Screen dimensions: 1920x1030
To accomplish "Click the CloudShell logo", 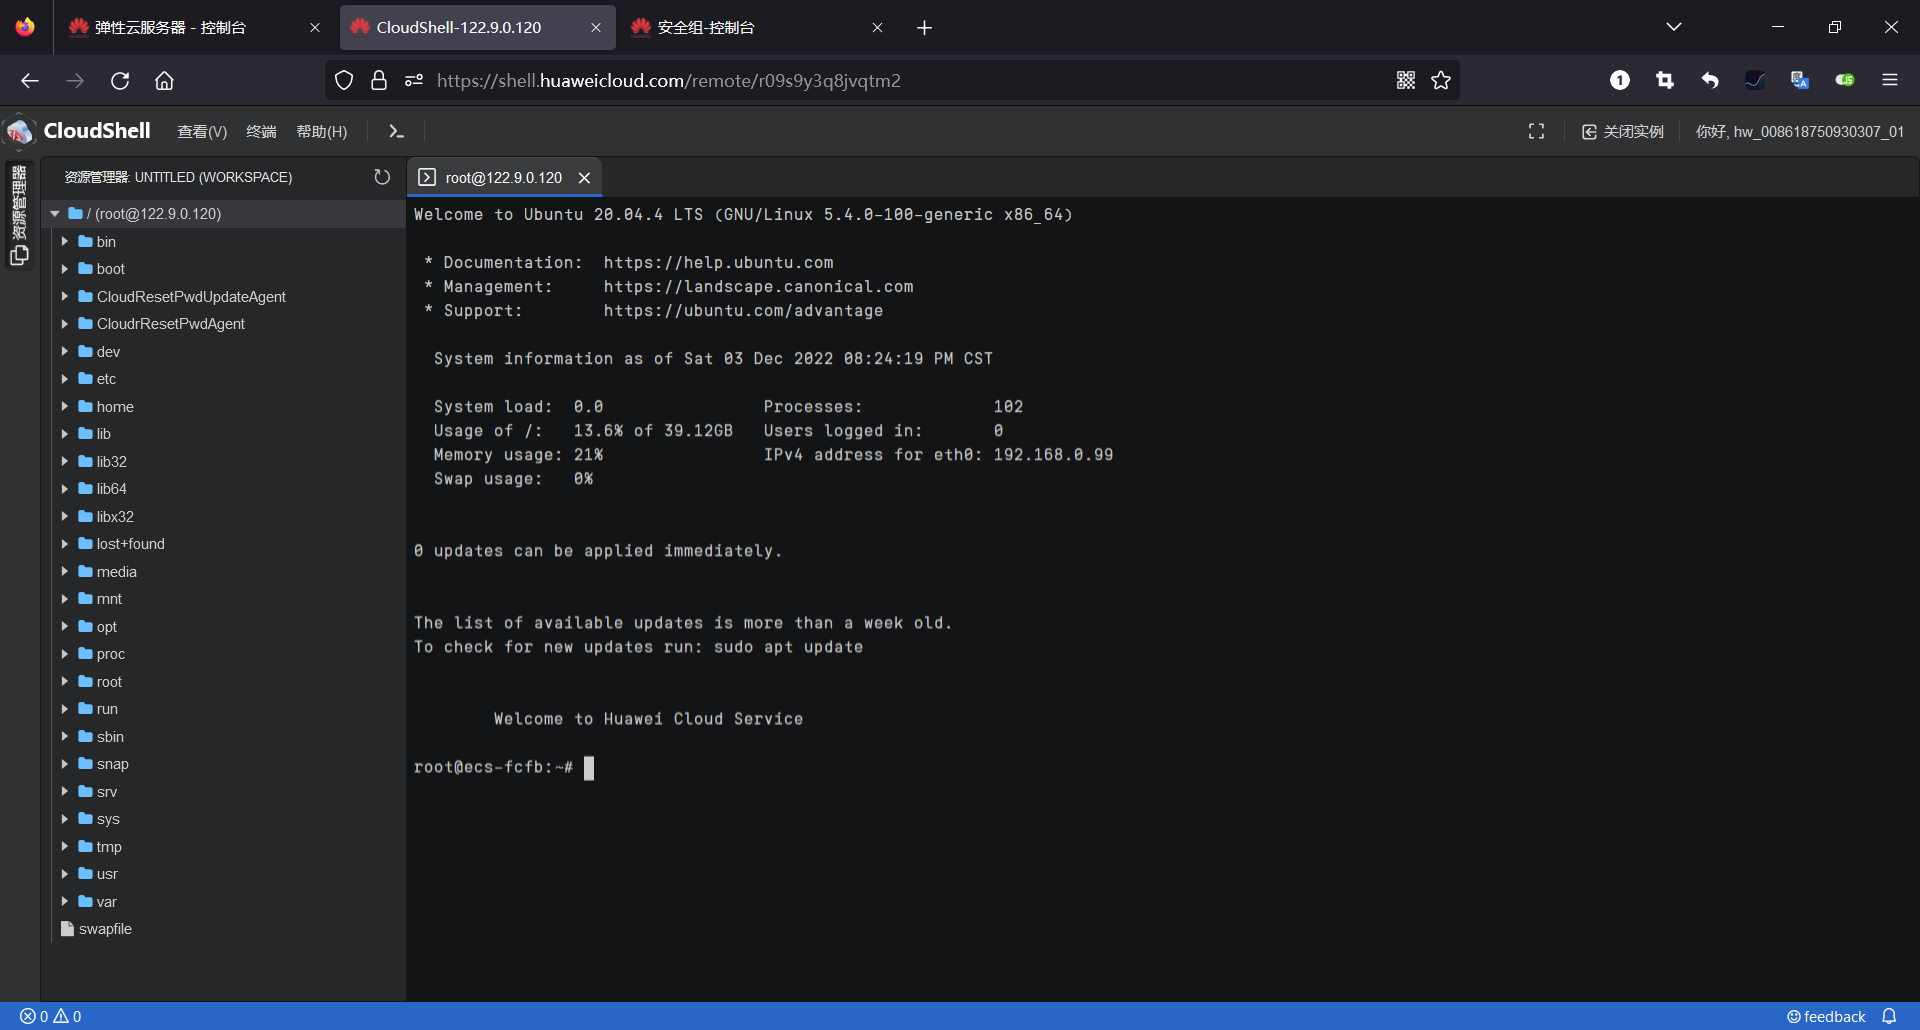I will click(x=78, y=131).
